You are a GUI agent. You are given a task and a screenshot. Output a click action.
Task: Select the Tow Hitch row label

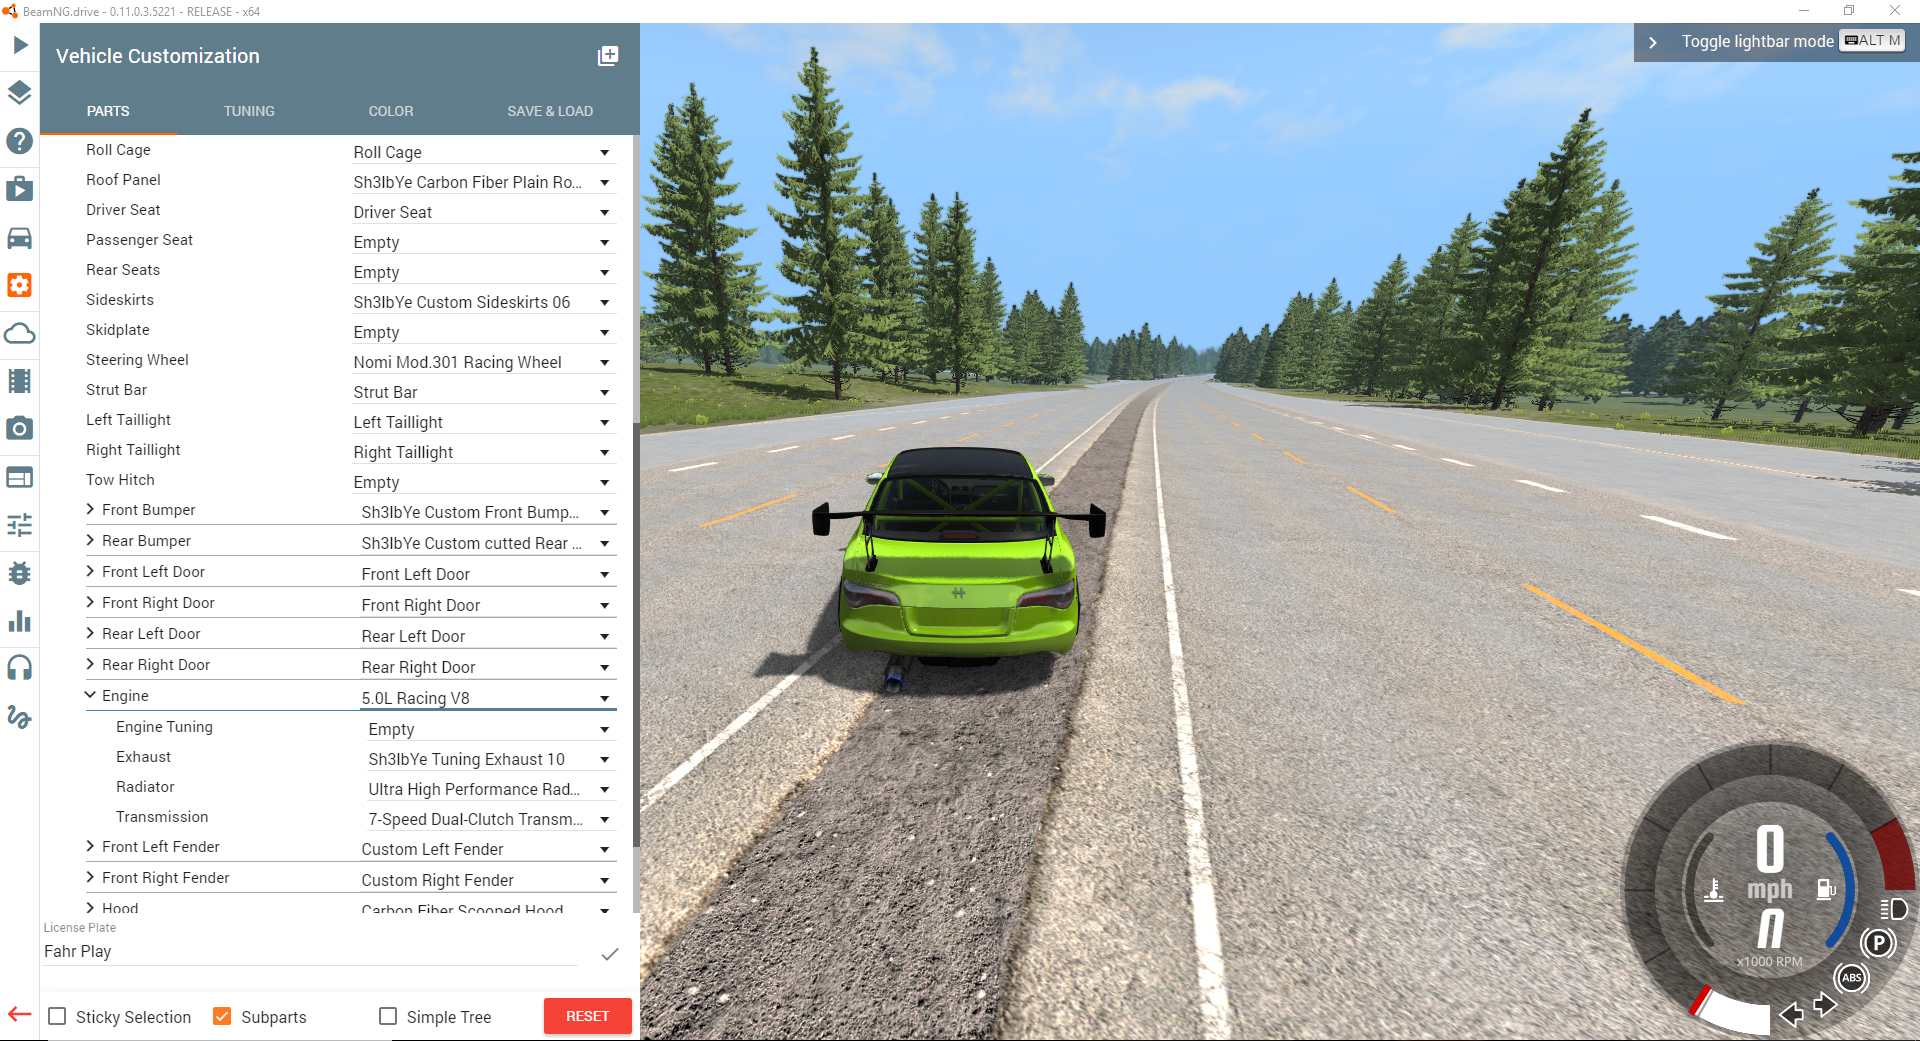point(120,480)
